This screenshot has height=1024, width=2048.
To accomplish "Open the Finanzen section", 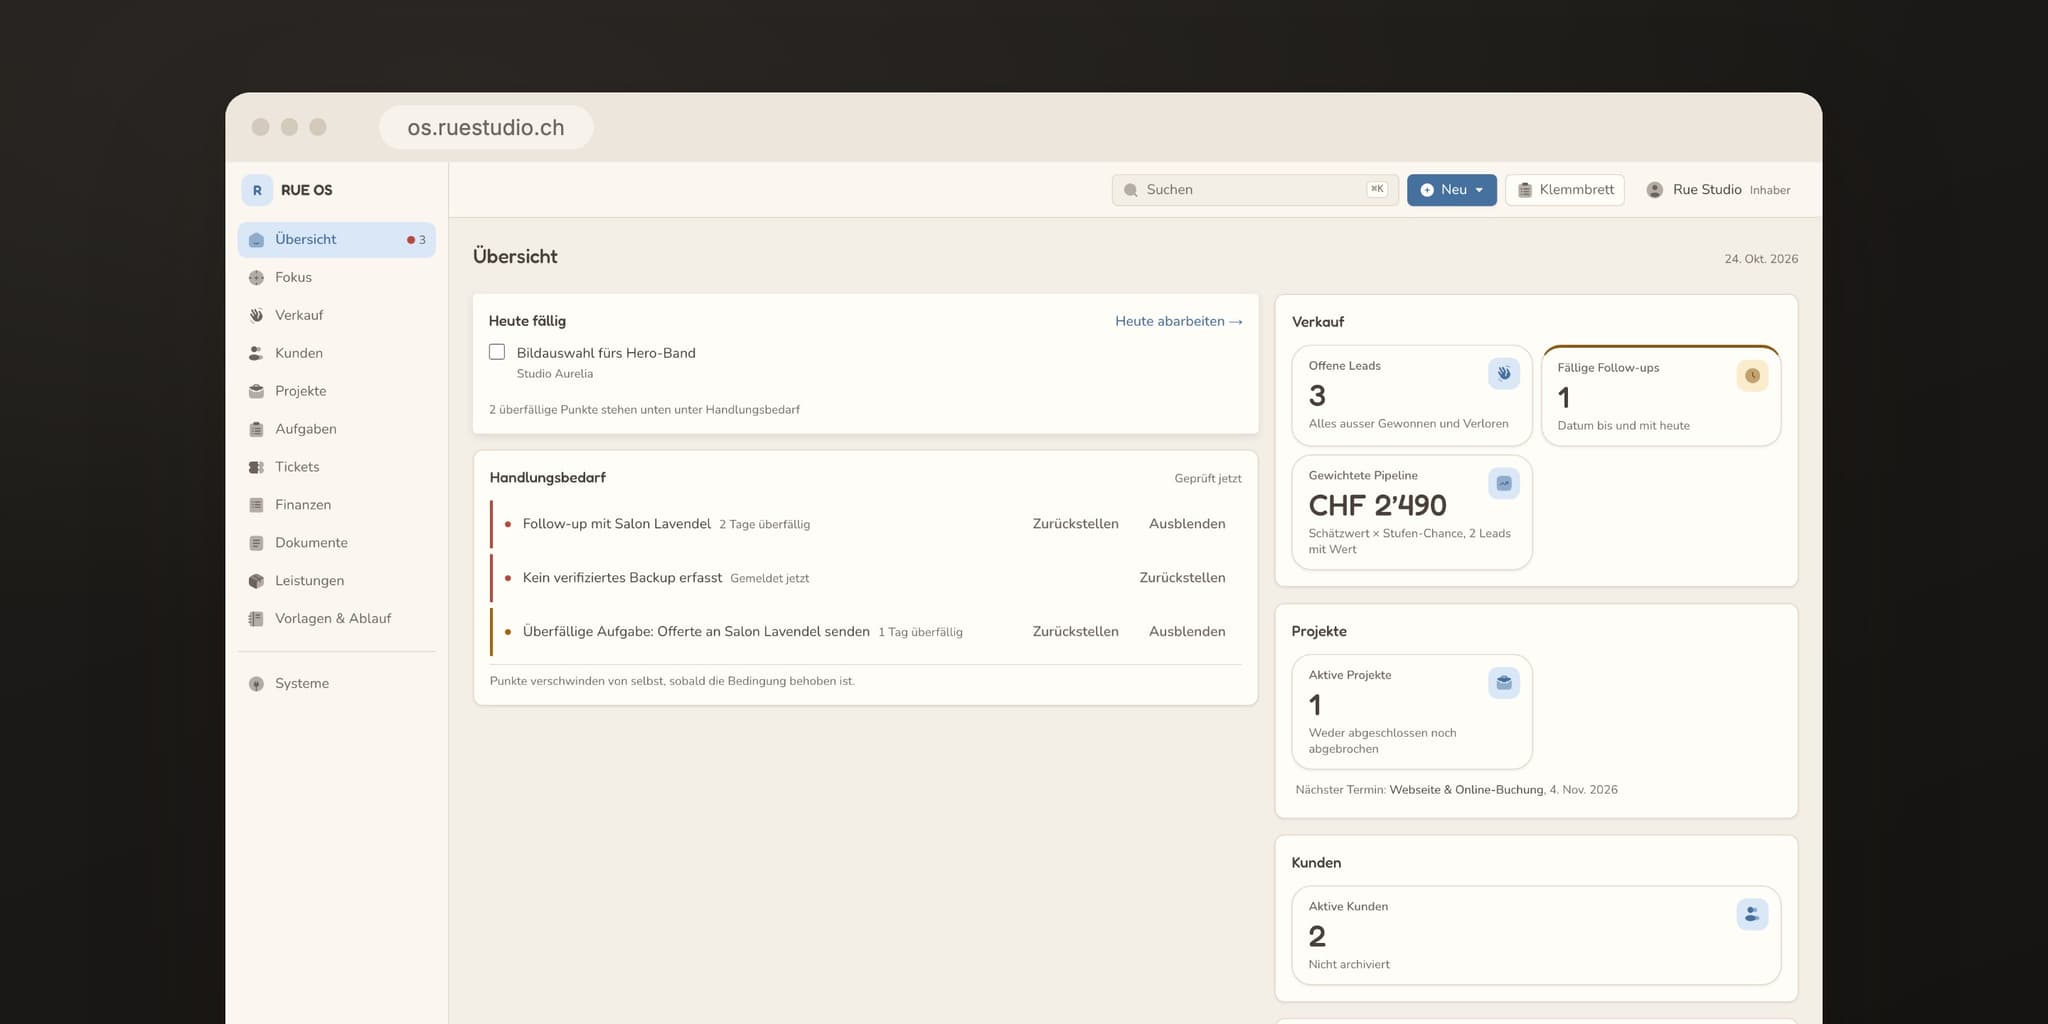I will [337, 506].
